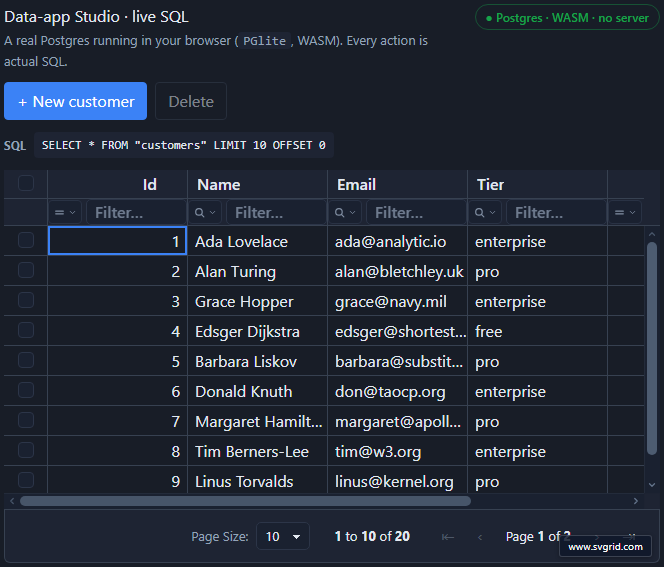The image size is (664, 567).
Task: Sort by the Email column header
Action: 397,185
